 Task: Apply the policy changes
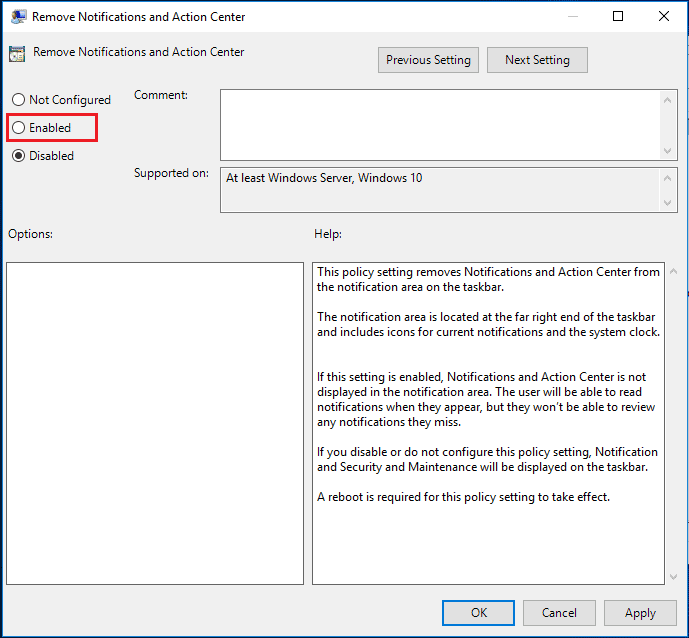[x=640, y=613]
